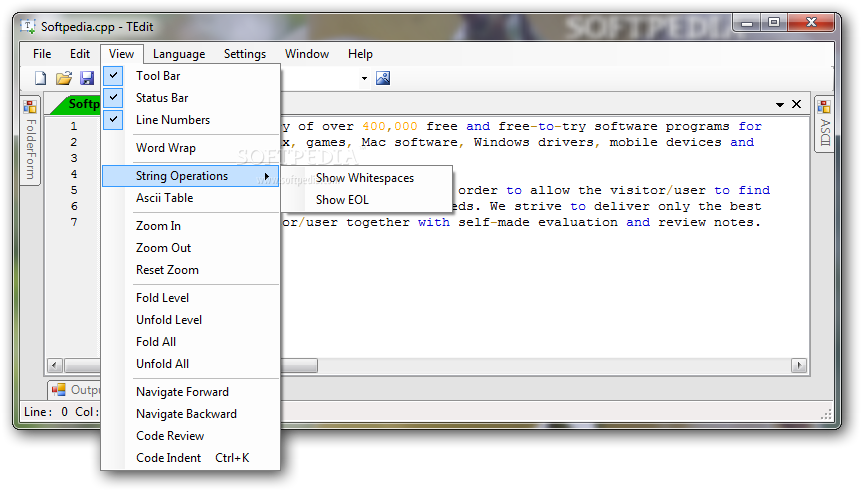The height and width of the screenshot is (491, 862).
Task: Select Show Whitespaces
Action: tap(367, 178)
